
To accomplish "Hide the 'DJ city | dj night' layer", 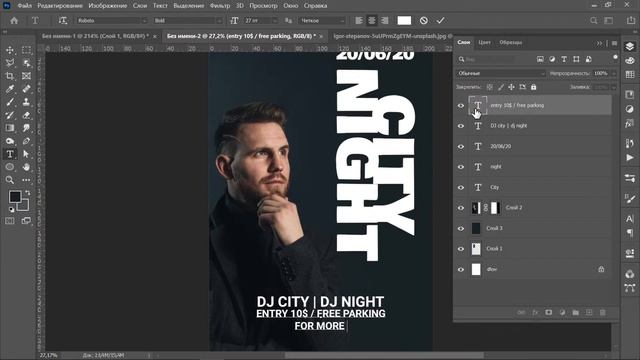I will click(x=461, y=126).
